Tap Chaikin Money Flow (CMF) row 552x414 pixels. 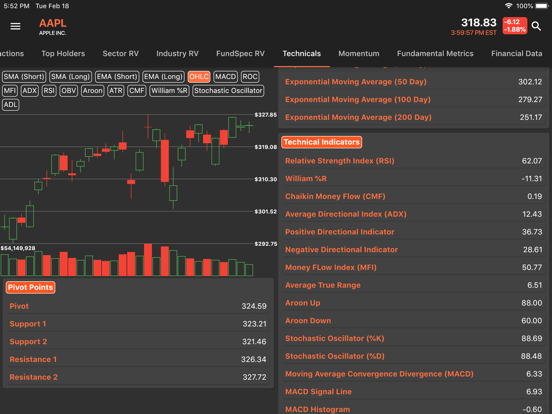coord(414,196)
